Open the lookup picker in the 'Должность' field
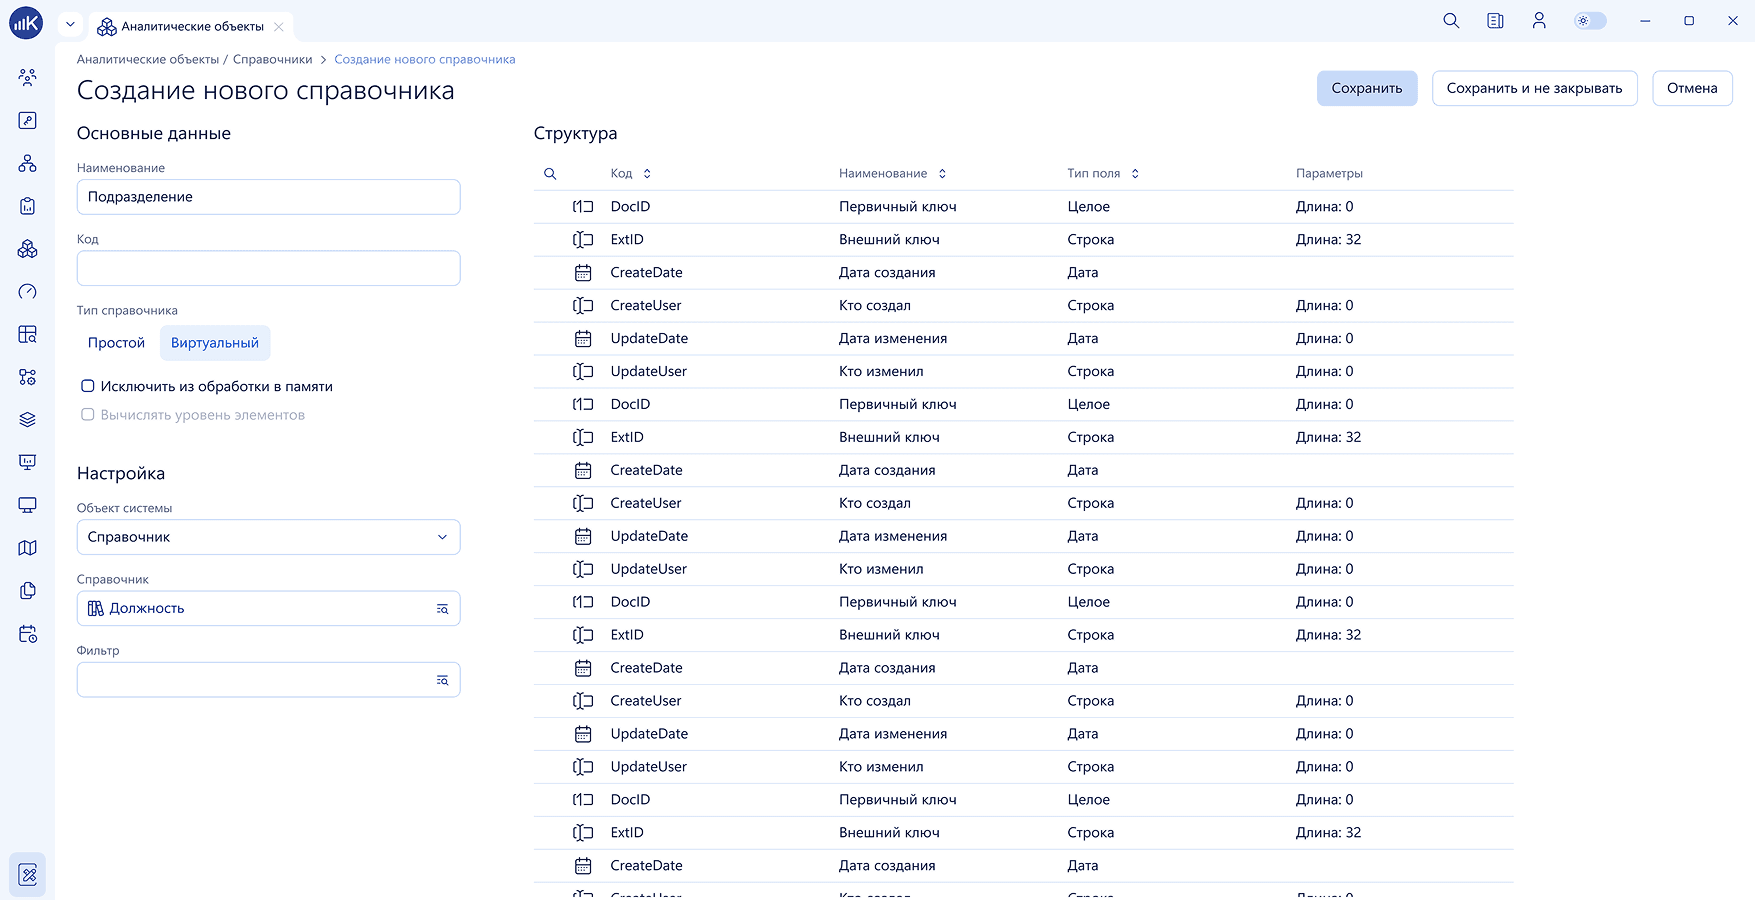 442,609
